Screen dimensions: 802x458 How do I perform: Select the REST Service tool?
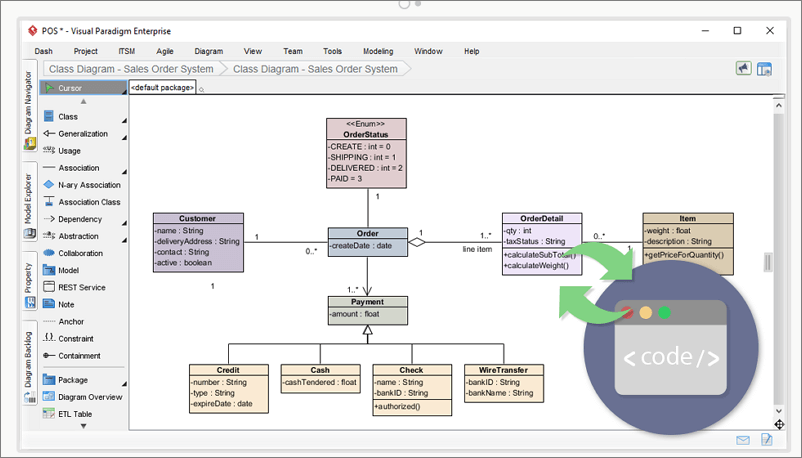83,287
